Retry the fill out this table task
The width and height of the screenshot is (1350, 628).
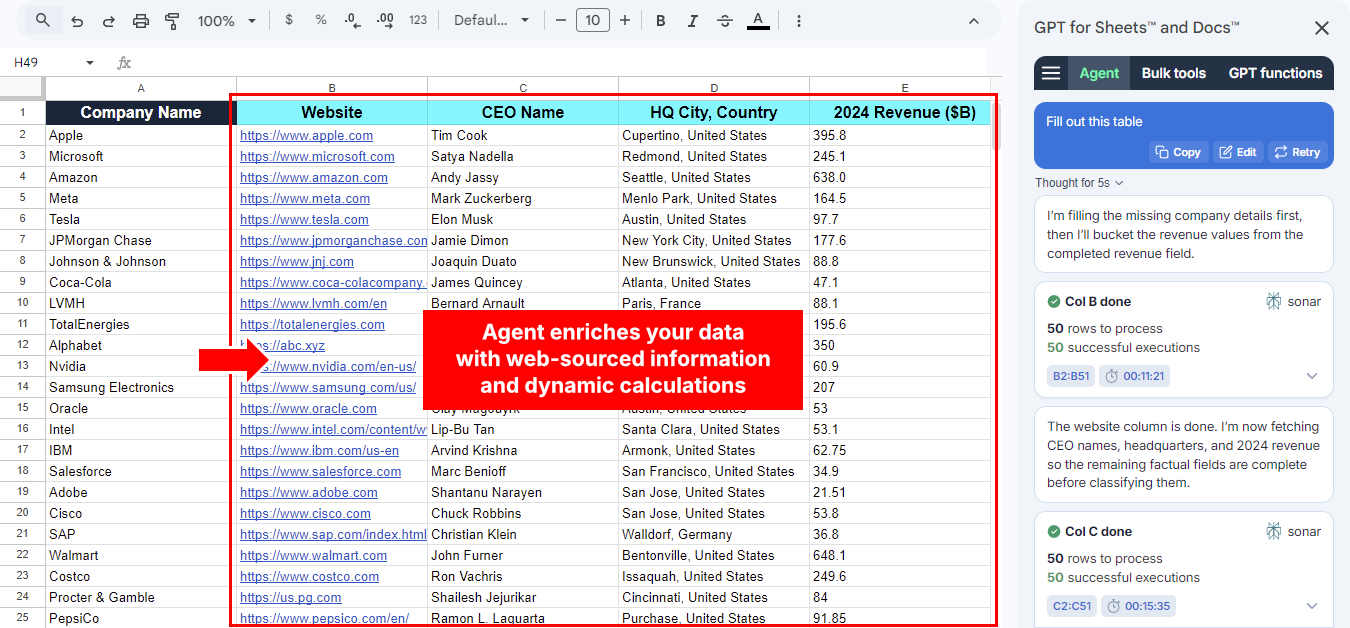coord(1297,152)
